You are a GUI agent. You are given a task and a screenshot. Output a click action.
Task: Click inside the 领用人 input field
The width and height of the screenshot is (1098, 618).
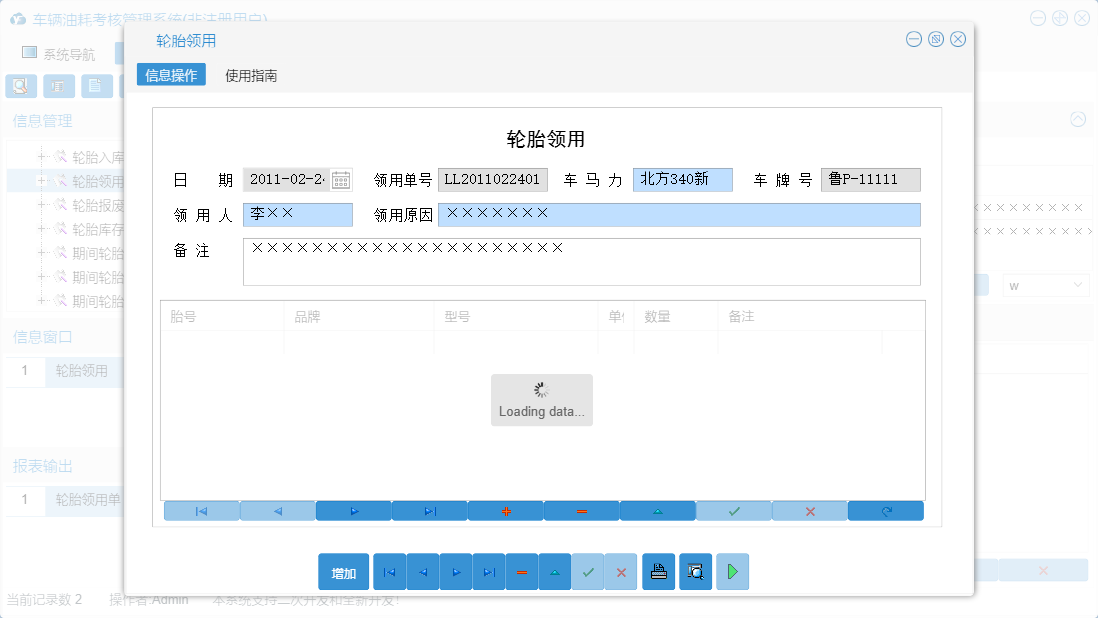(x=300, y=214)
